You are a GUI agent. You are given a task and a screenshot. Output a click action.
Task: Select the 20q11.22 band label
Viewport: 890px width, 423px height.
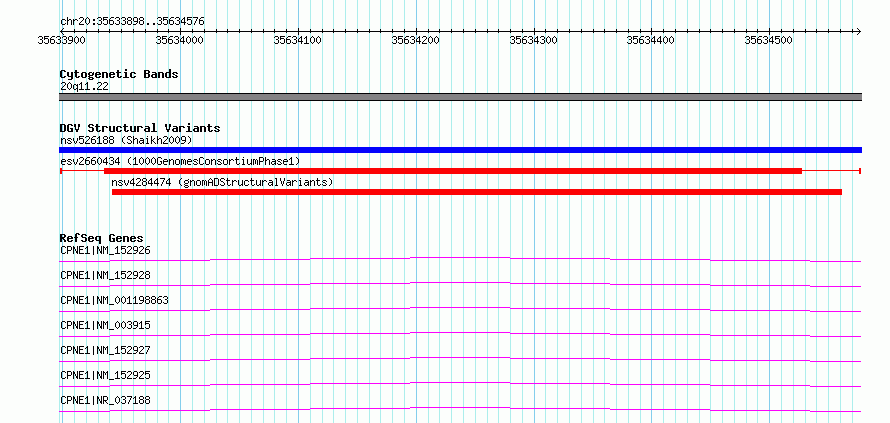point(85,87)
